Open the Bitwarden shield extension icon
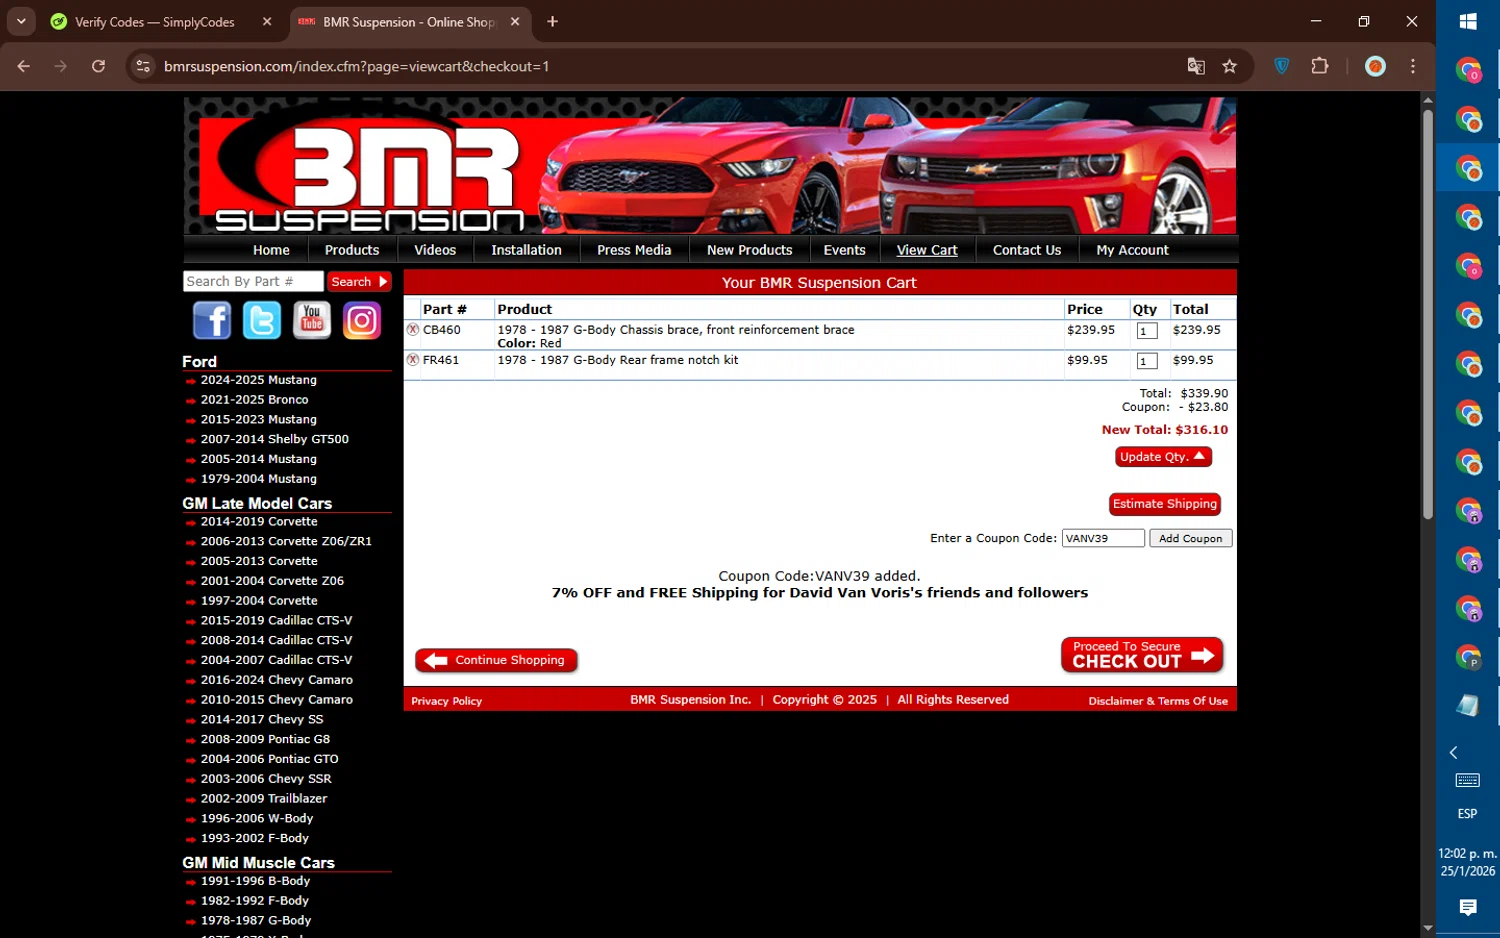 [x=1282, y=66]
